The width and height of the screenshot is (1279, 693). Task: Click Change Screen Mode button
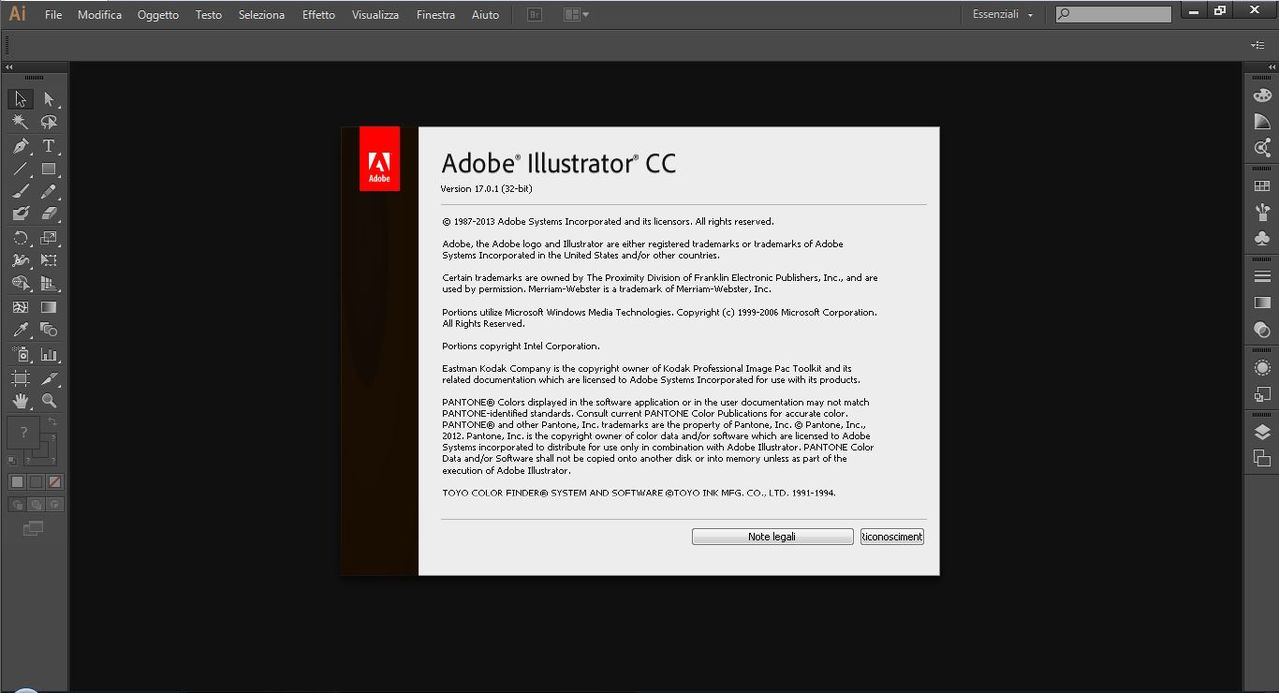click(x=34, y=527)
